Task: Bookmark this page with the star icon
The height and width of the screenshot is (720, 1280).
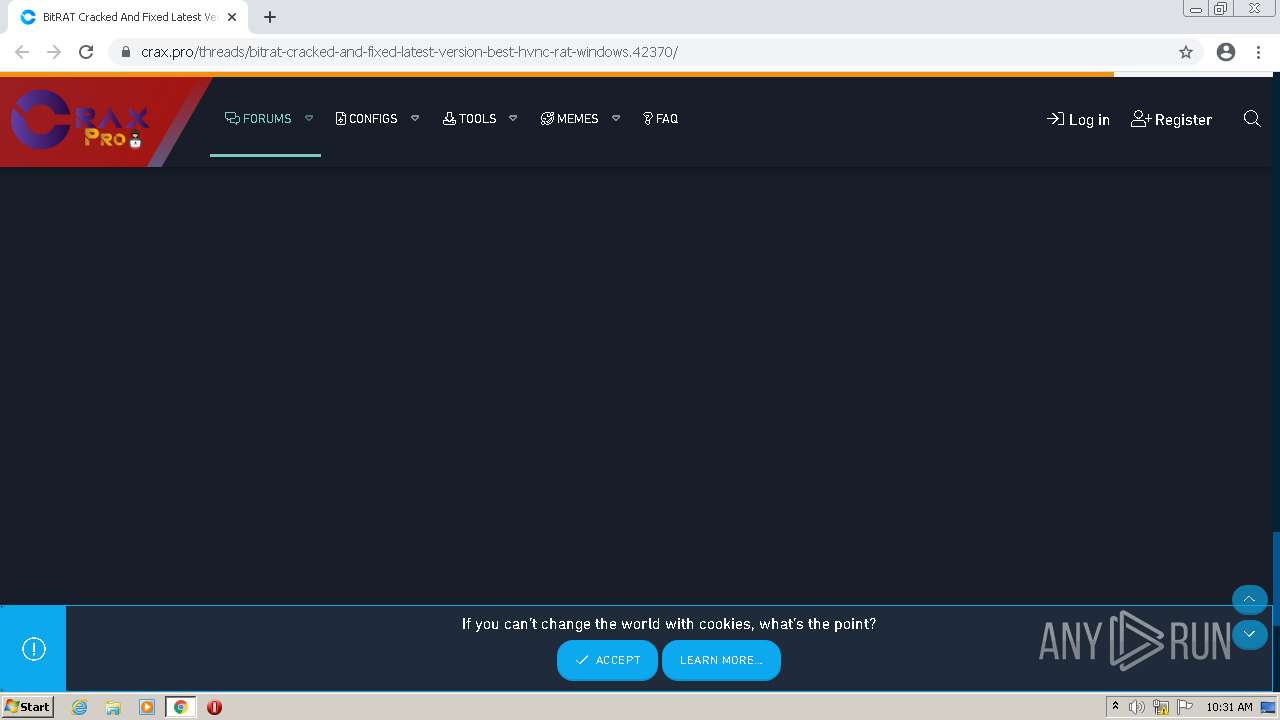Action: (1186, 52)
